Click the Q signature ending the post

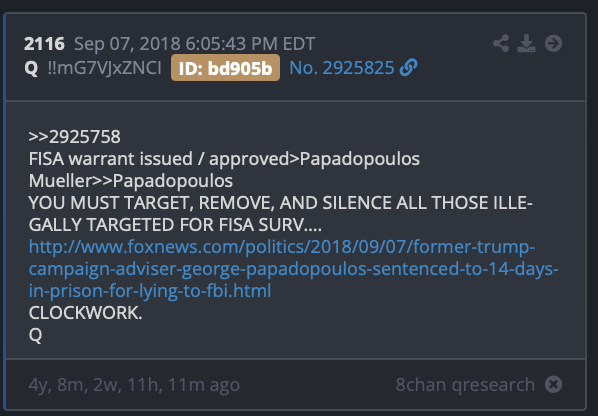pos(35,335)
